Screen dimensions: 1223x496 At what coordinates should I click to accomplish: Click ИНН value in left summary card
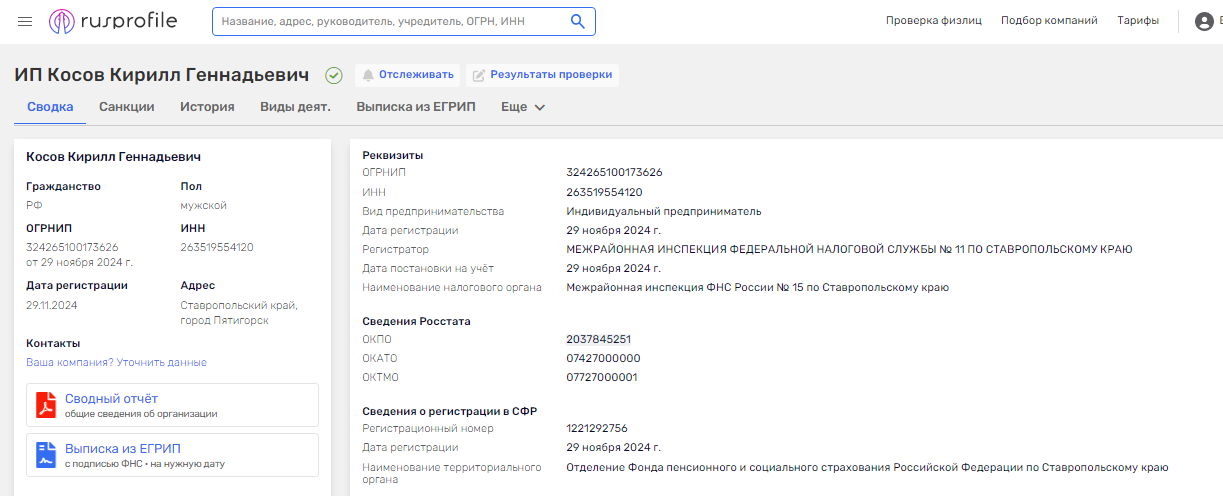[x=217, y=247]
